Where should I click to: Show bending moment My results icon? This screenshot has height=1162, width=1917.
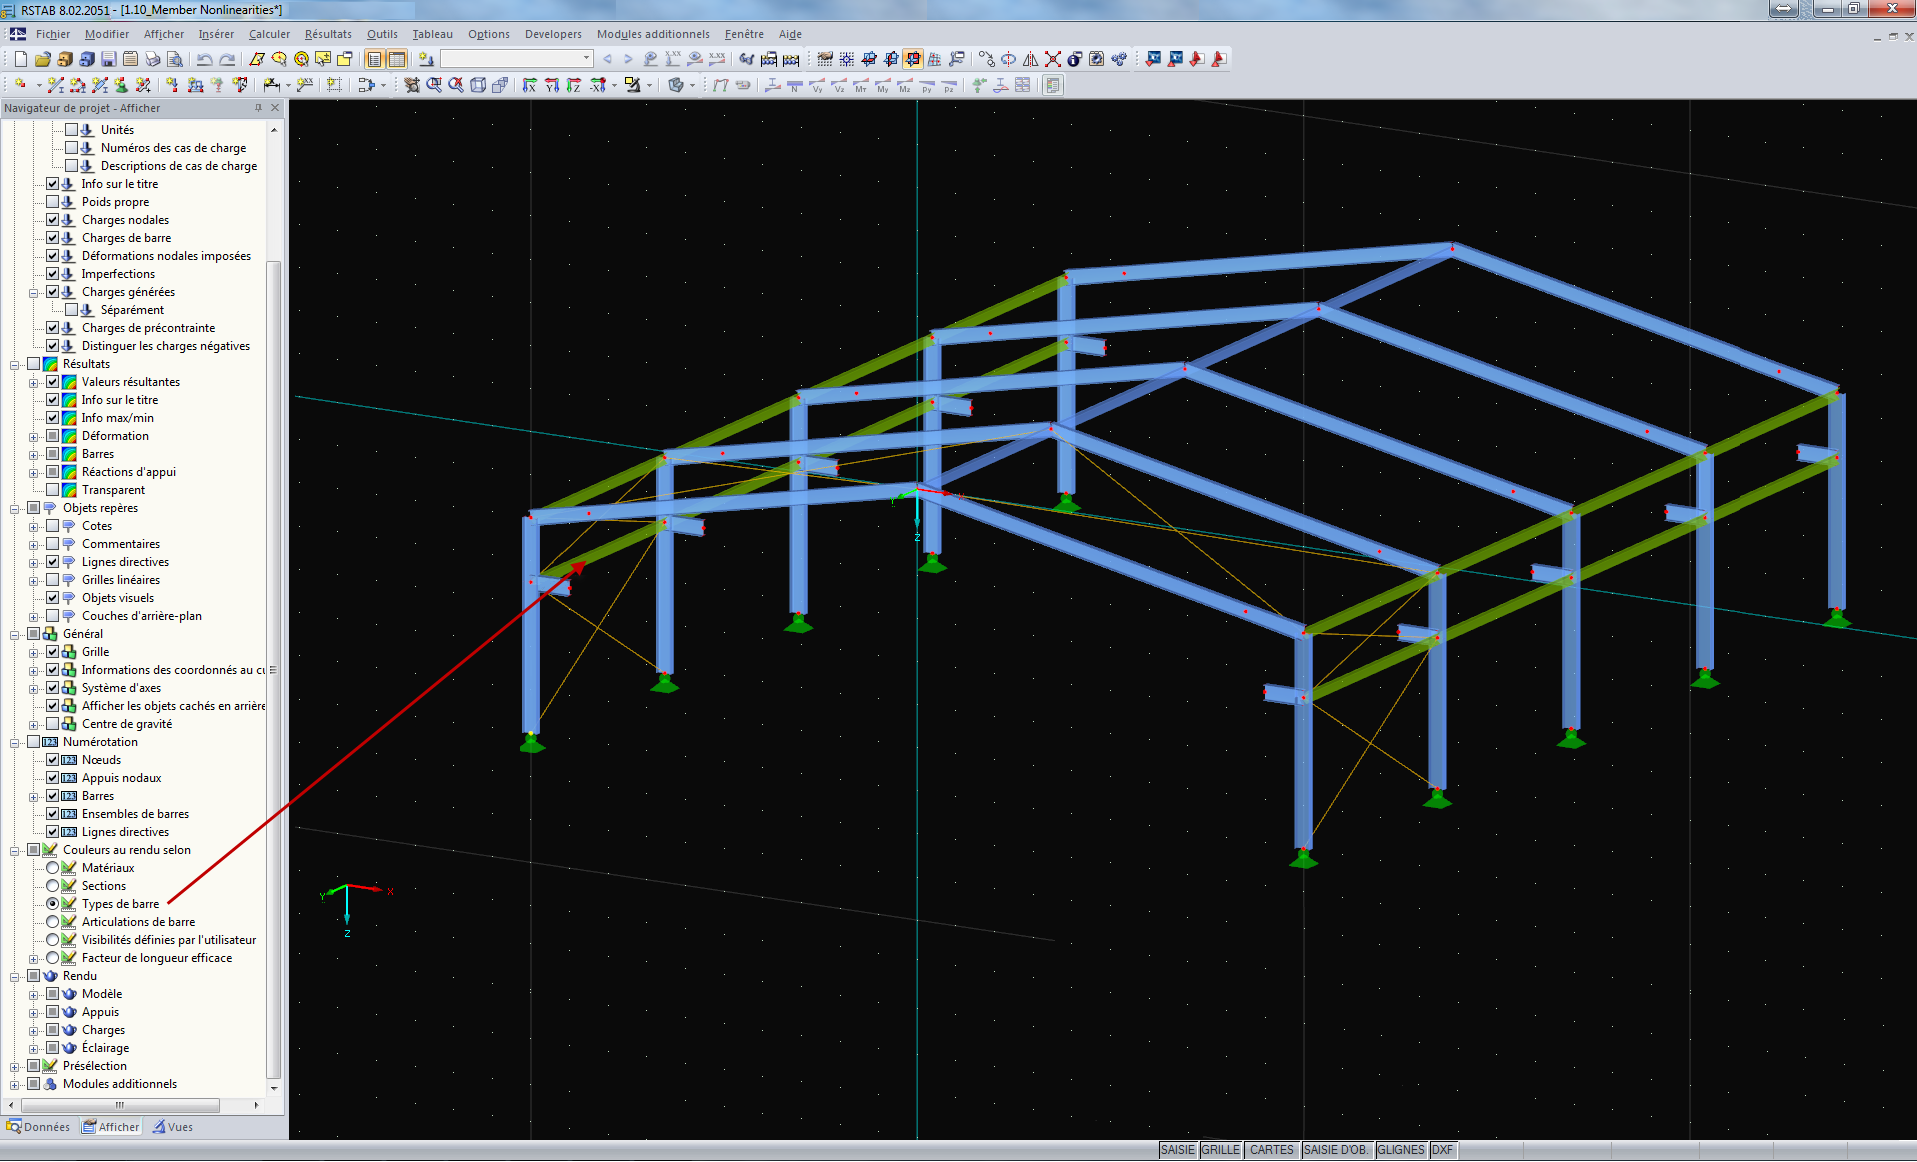tap(883, 85)
